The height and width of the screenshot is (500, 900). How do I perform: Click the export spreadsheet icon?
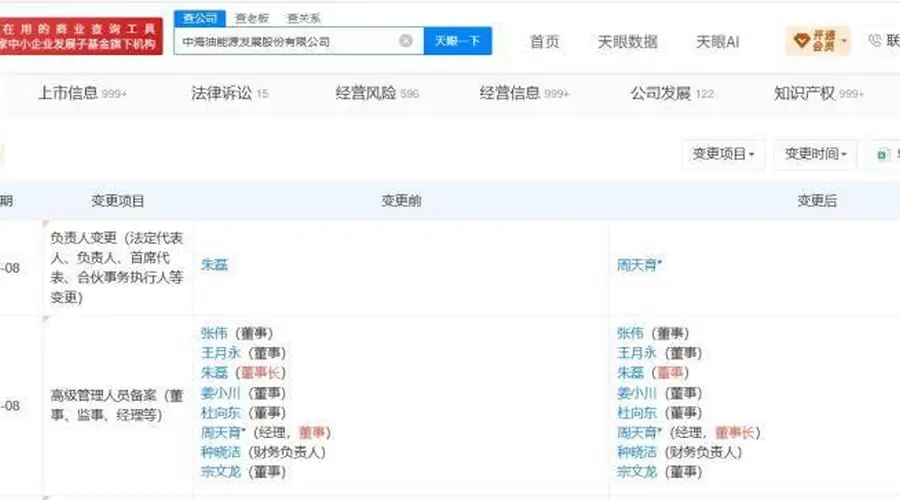883,154
